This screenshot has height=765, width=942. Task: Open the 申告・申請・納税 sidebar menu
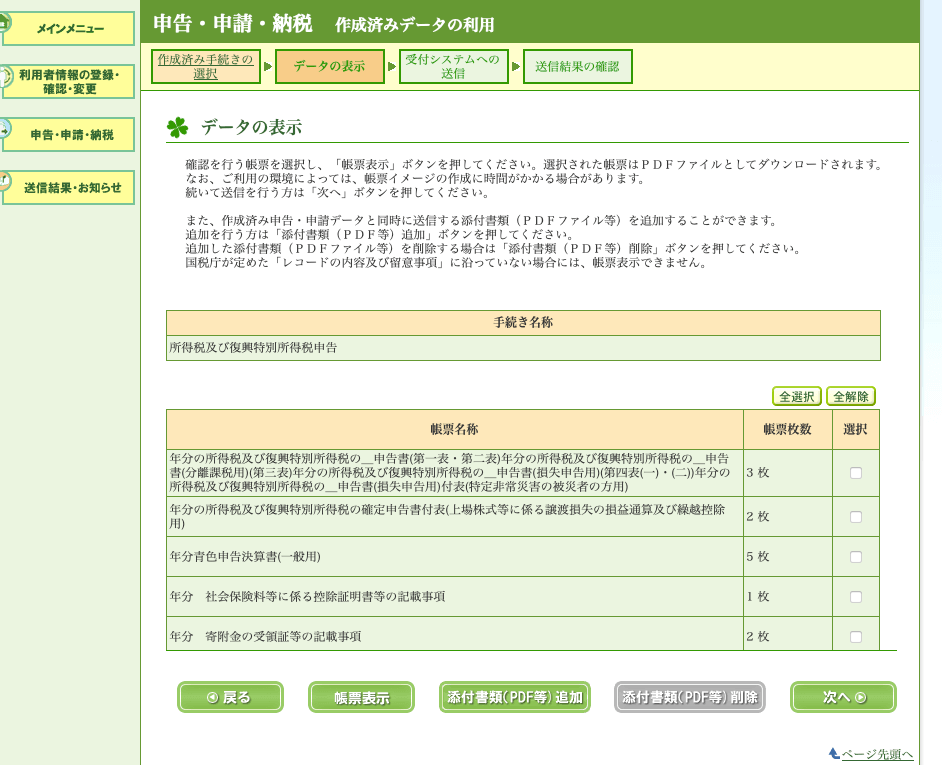click(x=67, y=135)
